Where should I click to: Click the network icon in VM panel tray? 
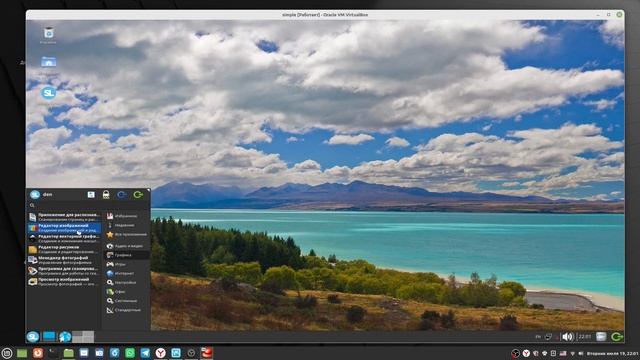click(x=549, y=337)
